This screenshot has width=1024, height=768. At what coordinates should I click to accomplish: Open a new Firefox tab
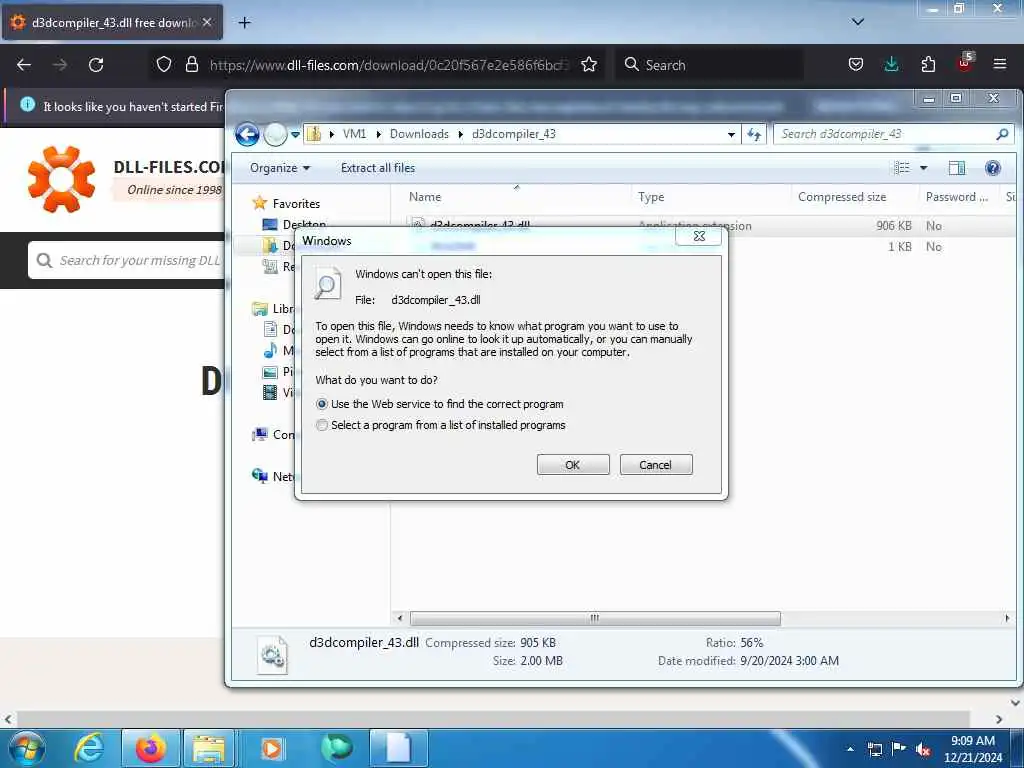click(244, 23)
